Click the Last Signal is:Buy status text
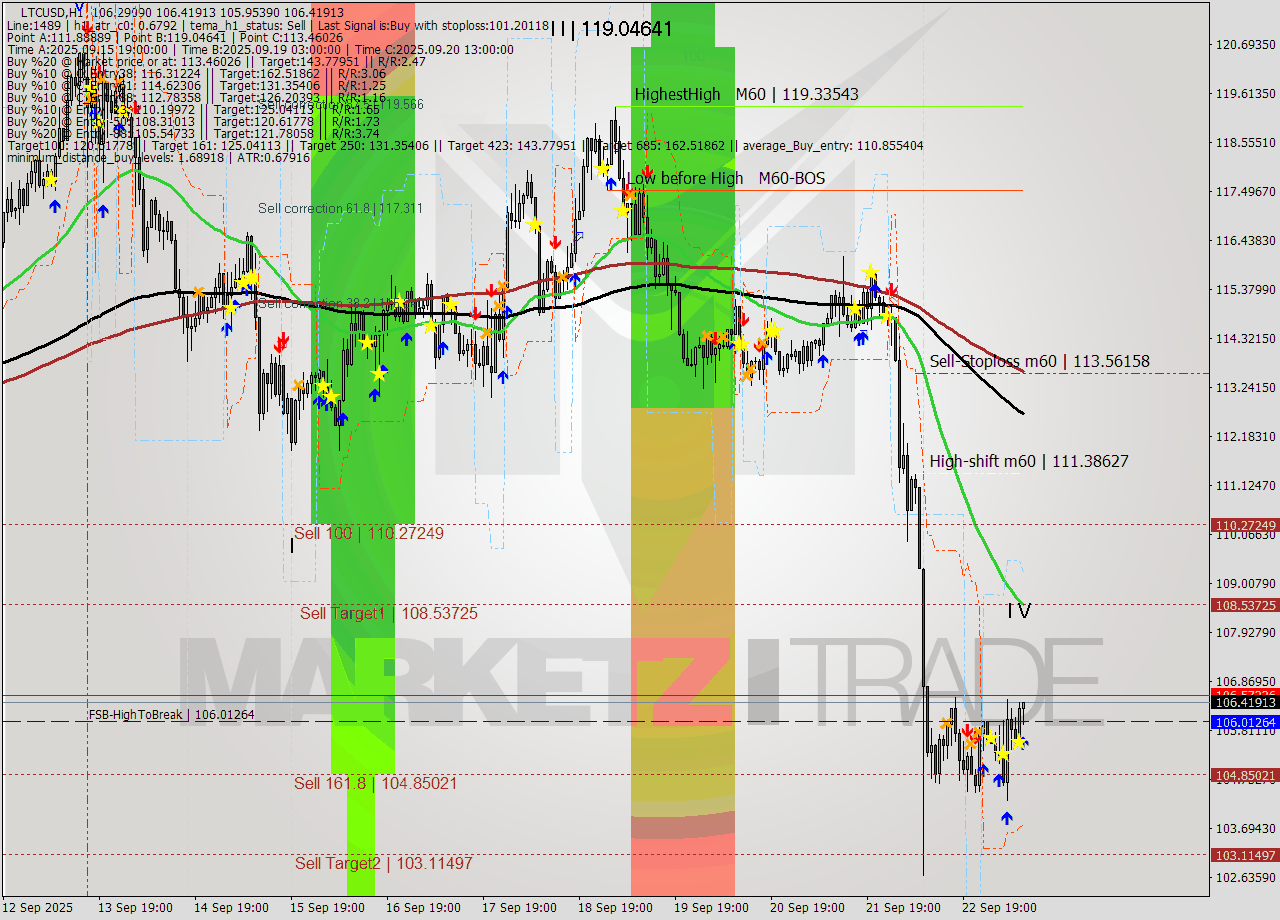 coord(367,27)
